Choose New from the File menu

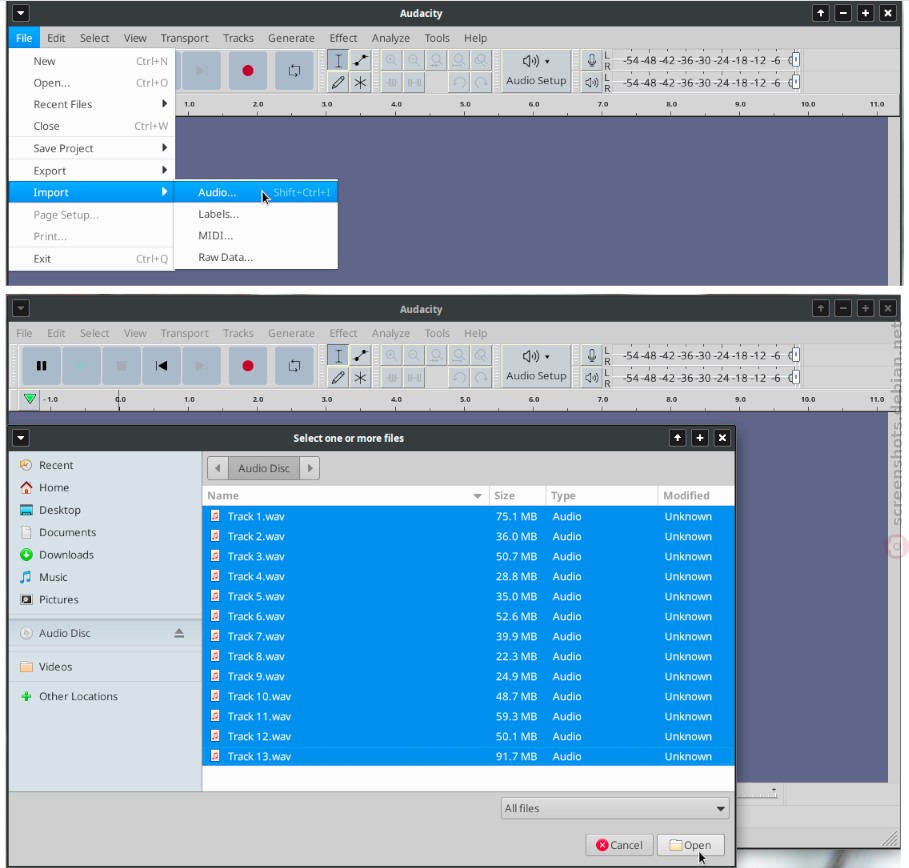point(92,61)
